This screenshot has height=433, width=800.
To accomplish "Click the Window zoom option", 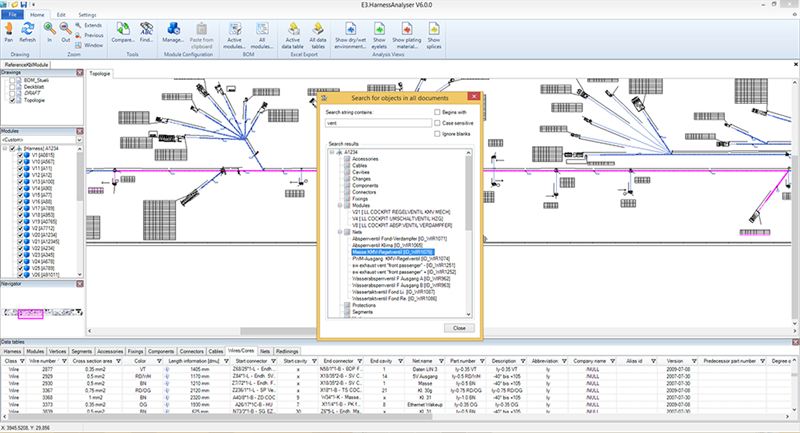I will click(92, 46).
